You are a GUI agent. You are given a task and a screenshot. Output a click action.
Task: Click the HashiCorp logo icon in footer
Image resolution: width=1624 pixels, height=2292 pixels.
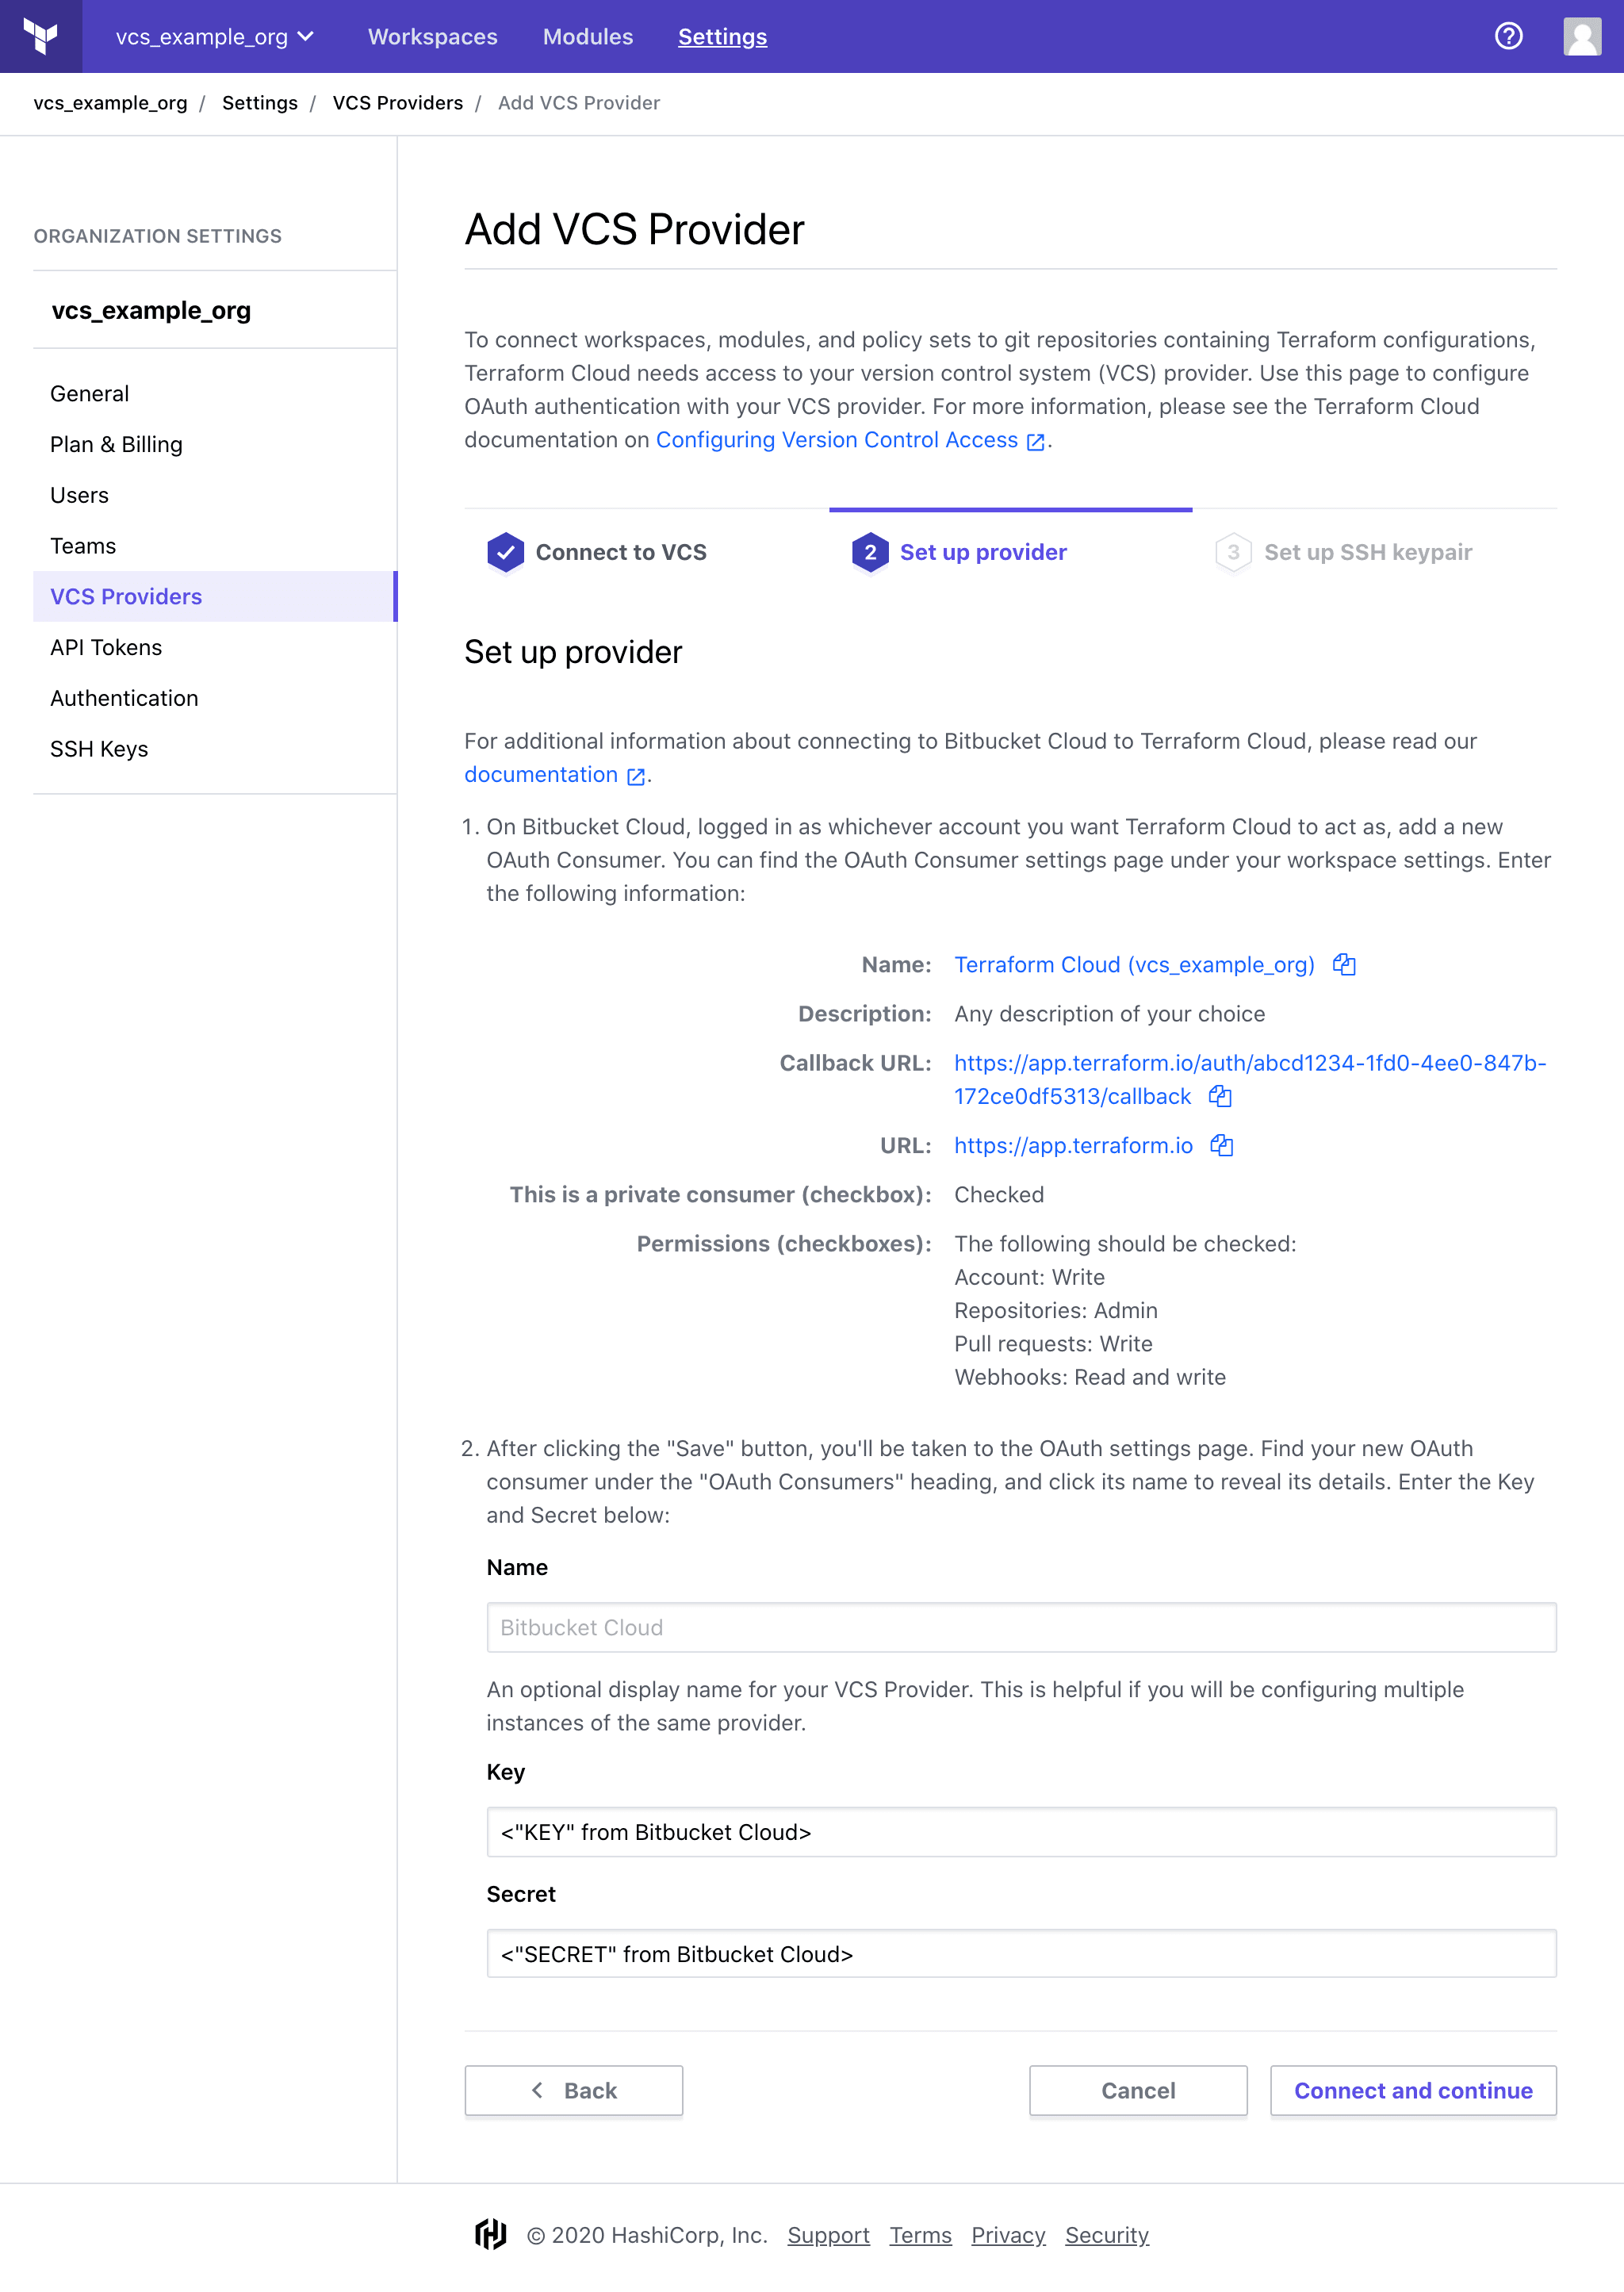tap(488, 2236)
